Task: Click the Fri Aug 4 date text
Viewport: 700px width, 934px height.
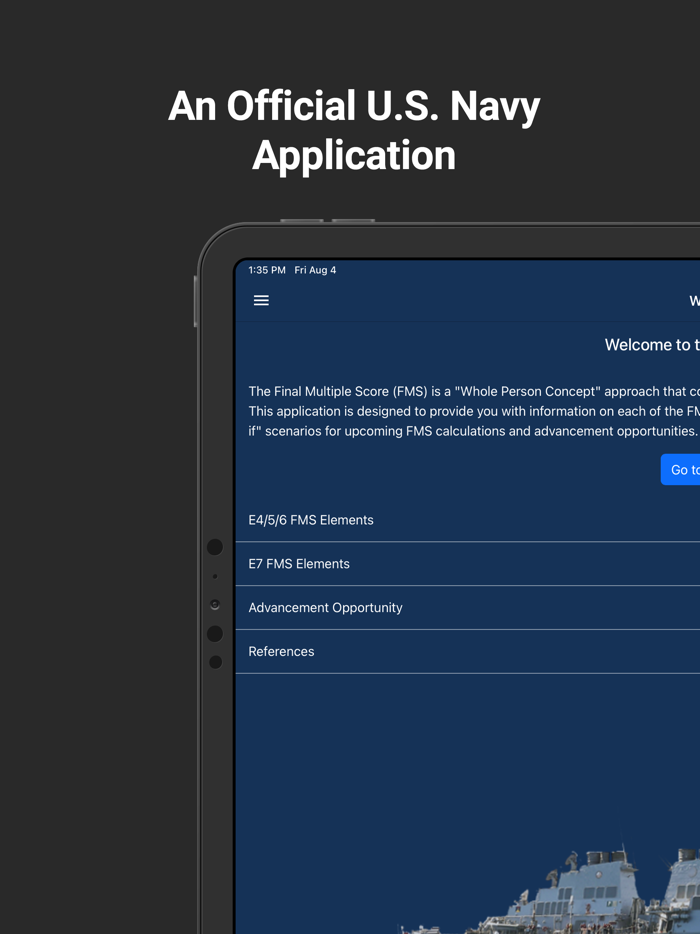Action: pos(315,270)
